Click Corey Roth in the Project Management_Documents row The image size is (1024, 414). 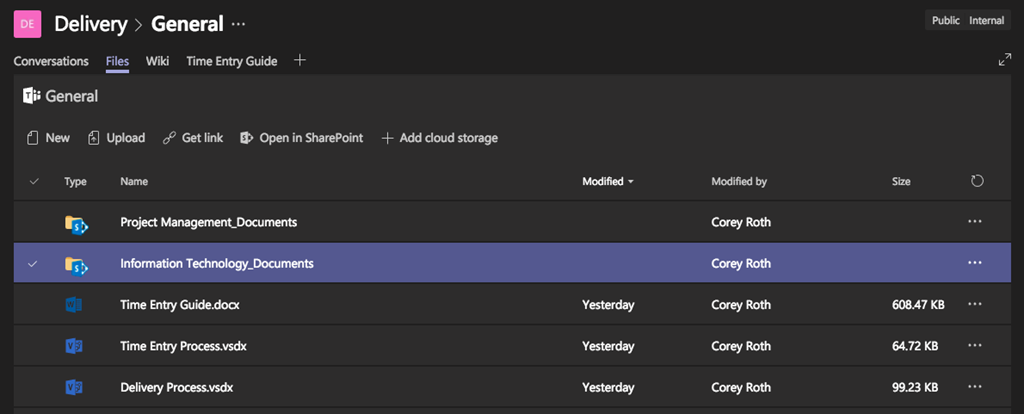click(x=741, y=222)
